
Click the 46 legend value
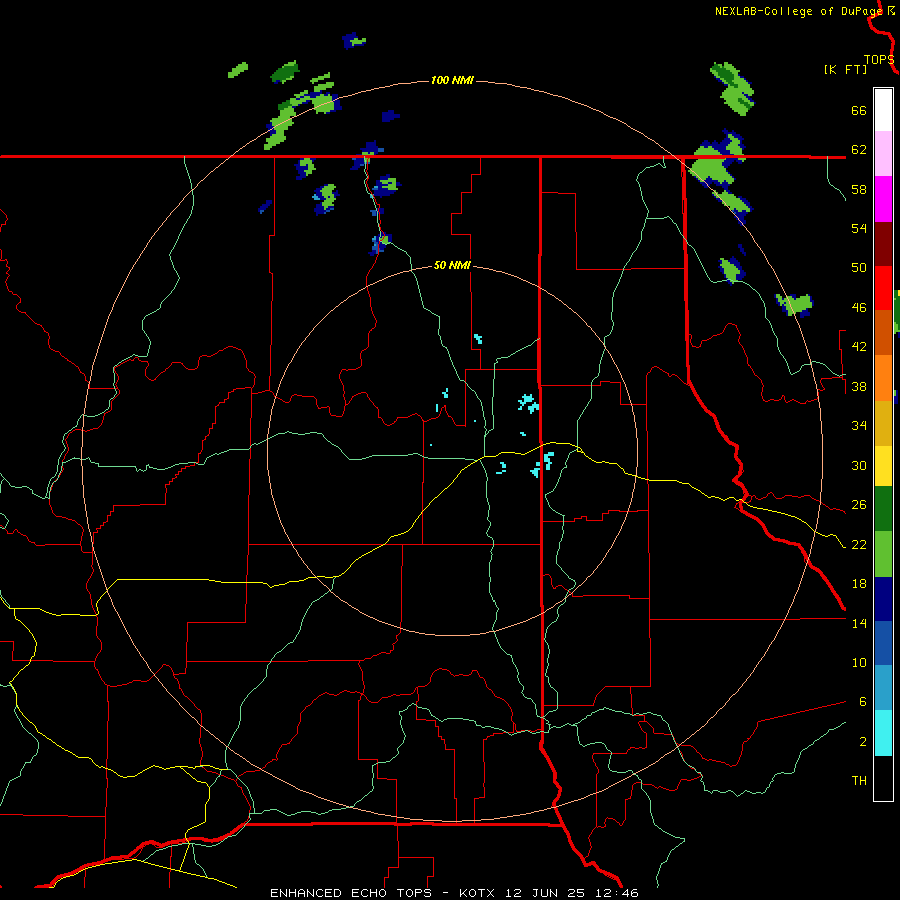coord(859,308)
